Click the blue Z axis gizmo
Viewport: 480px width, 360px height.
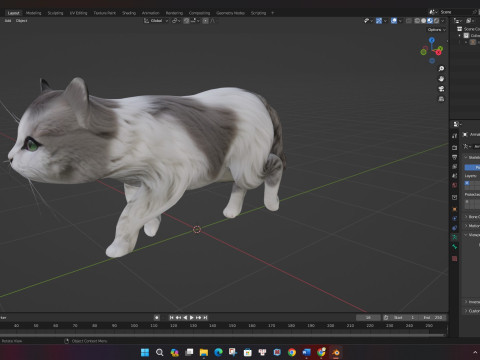click(x=432, y=40)
